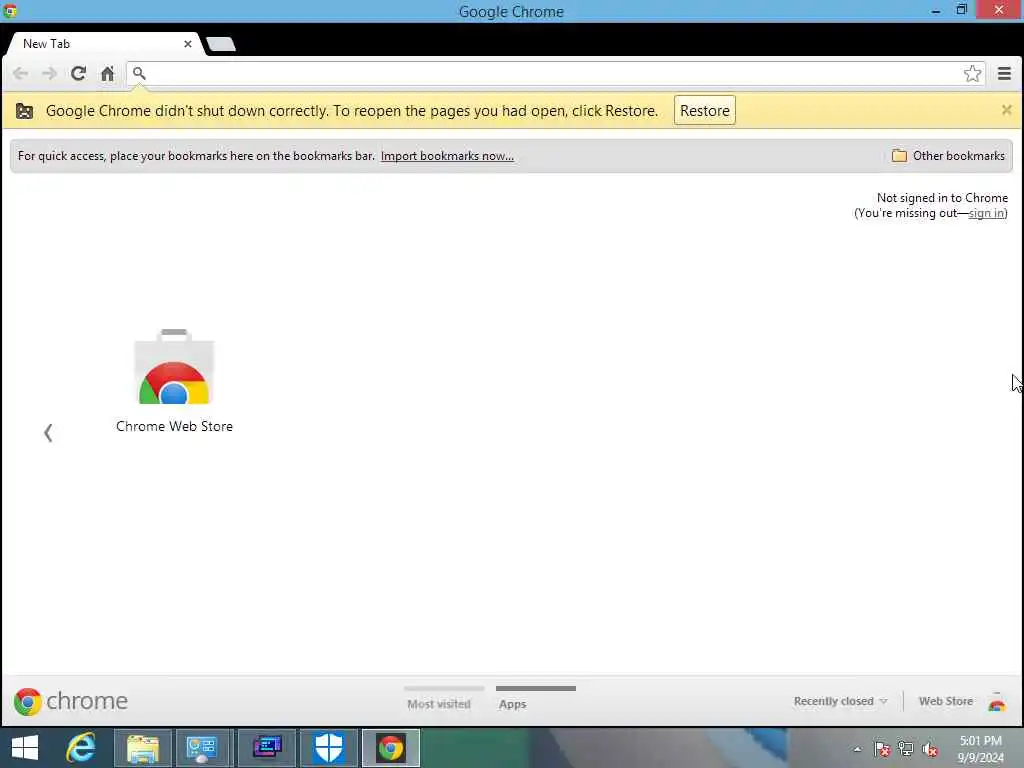The width and height of the screenshot is (1024, 768).
Task: Open the shield icon in taskbar
Action: pyautogui.click(x=328, y=748)
